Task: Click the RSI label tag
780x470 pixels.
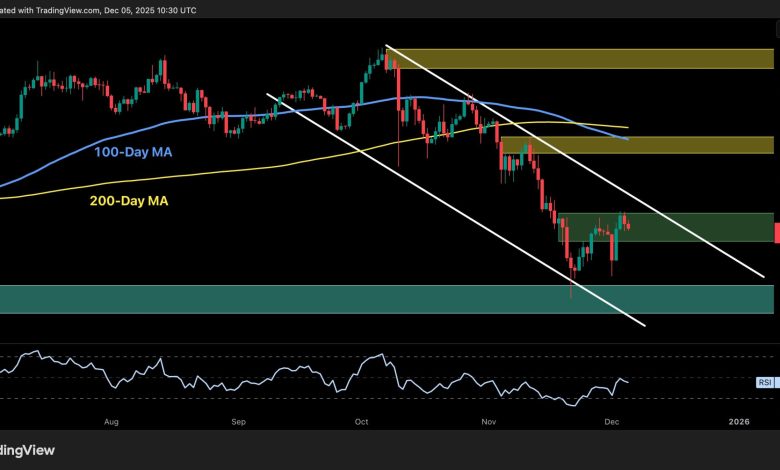Action: pos(764,382)
